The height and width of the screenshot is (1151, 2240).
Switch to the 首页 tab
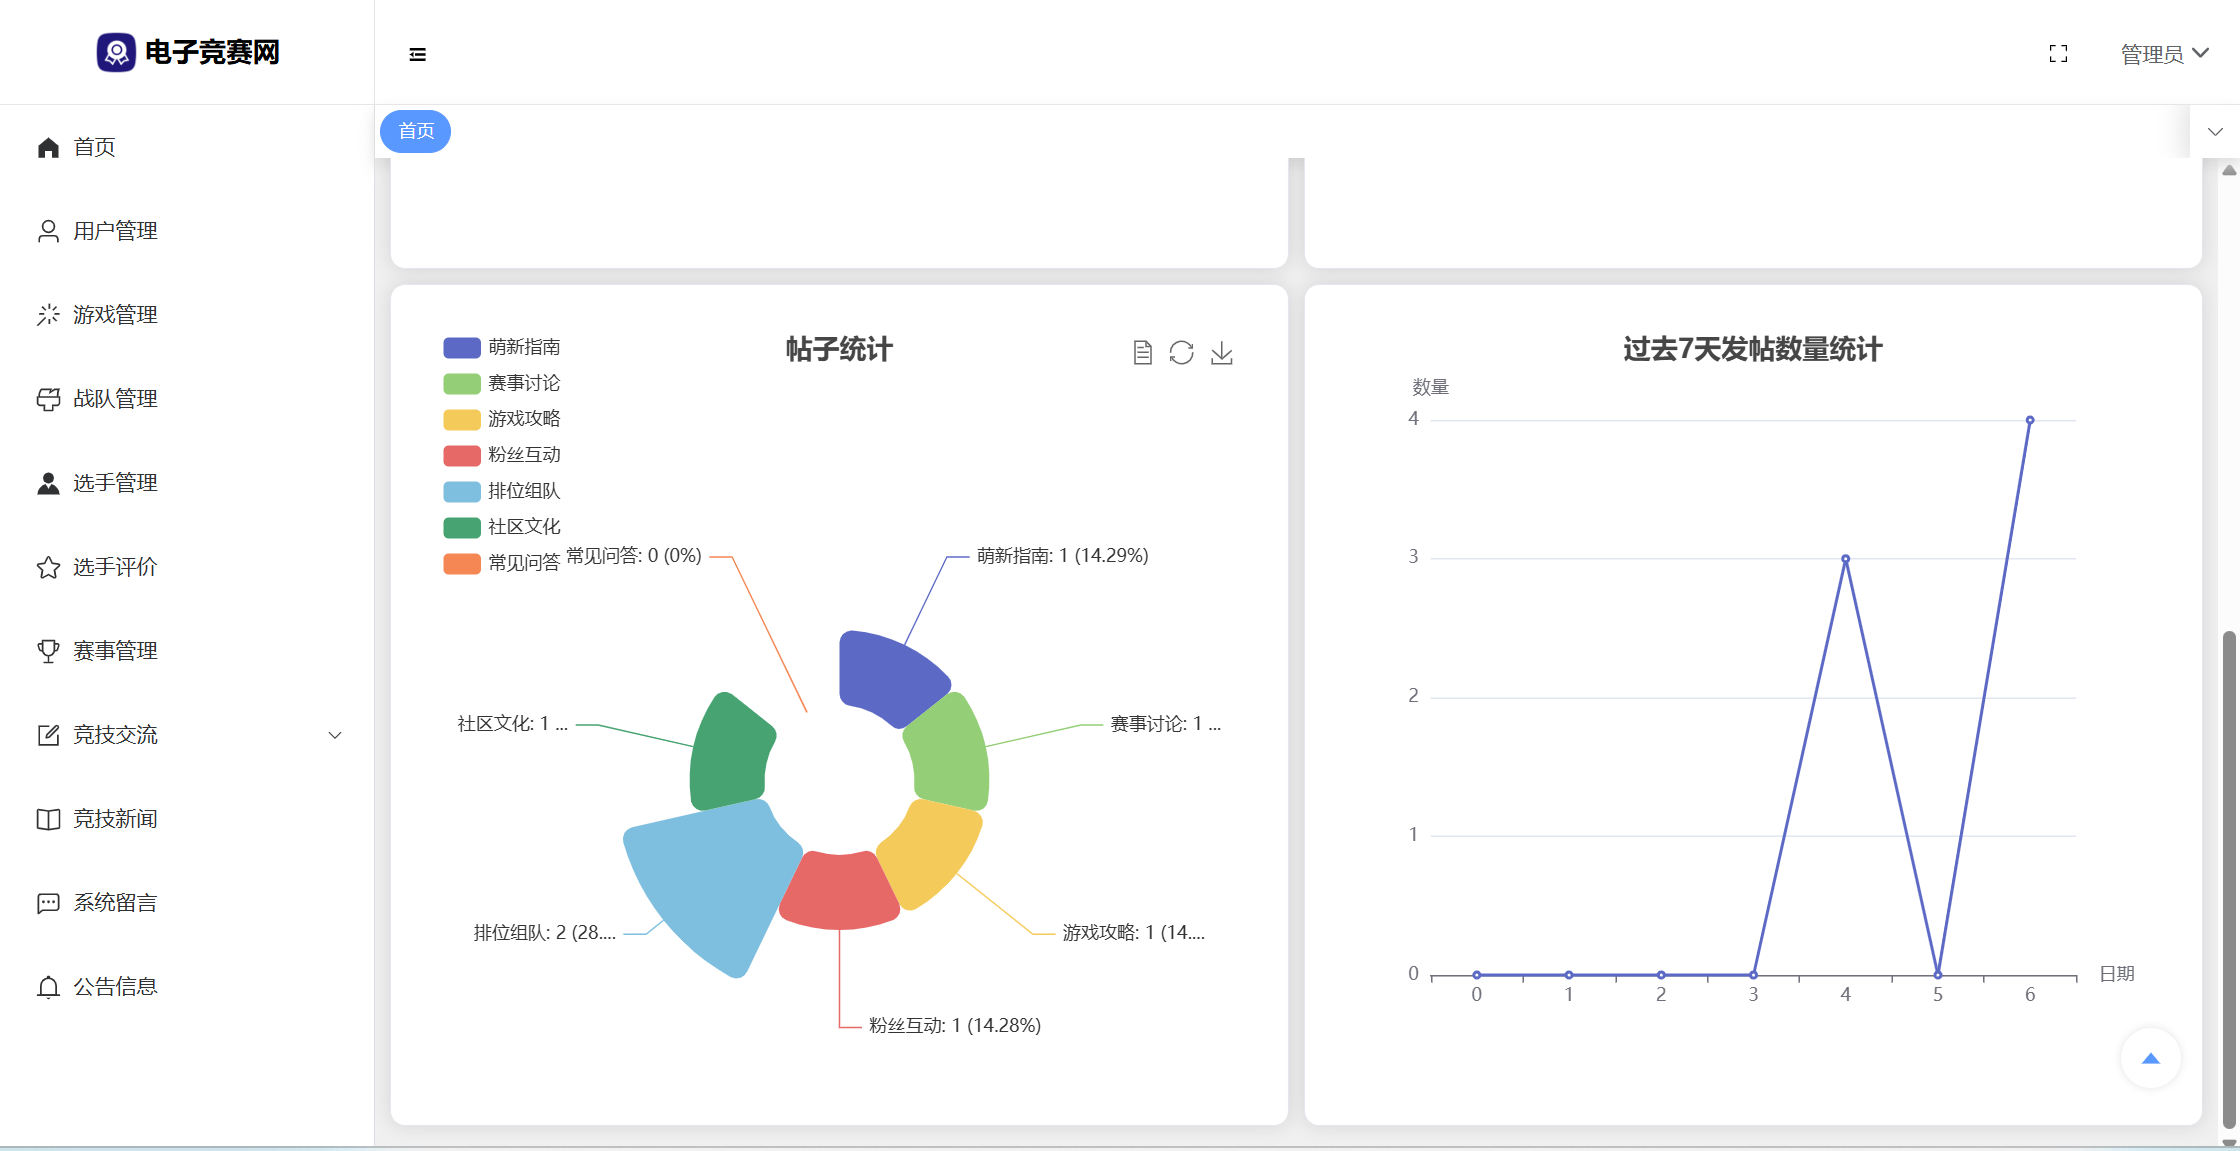416,131
